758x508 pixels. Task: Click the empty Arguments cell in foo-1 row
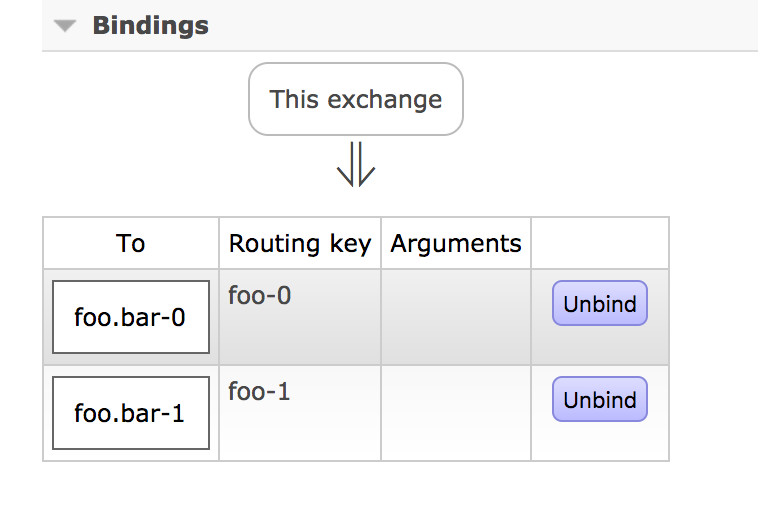[x=456, y=413]
